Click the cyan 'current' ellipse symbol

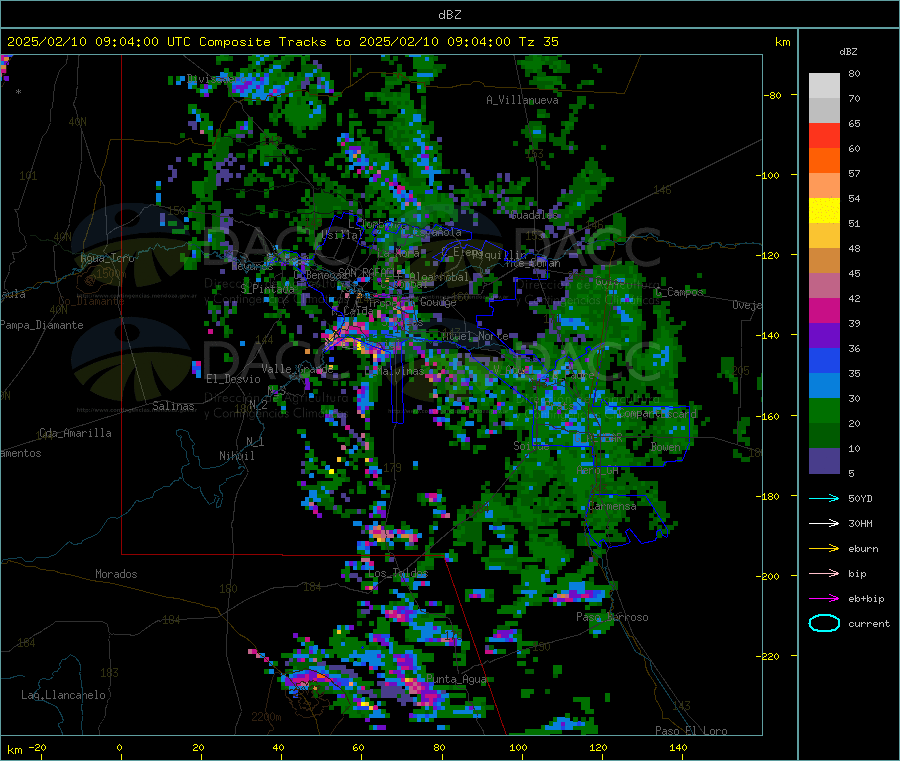pos(824,623)
